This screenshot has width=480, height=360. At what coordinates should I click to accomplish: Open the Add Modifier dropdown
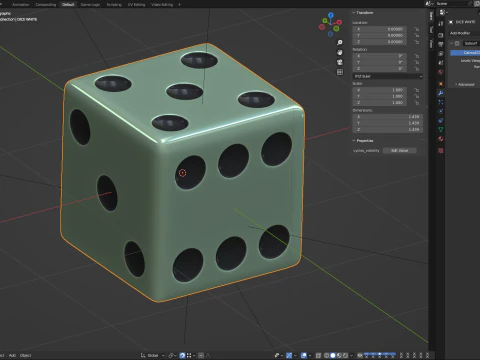tap(464, 33)
